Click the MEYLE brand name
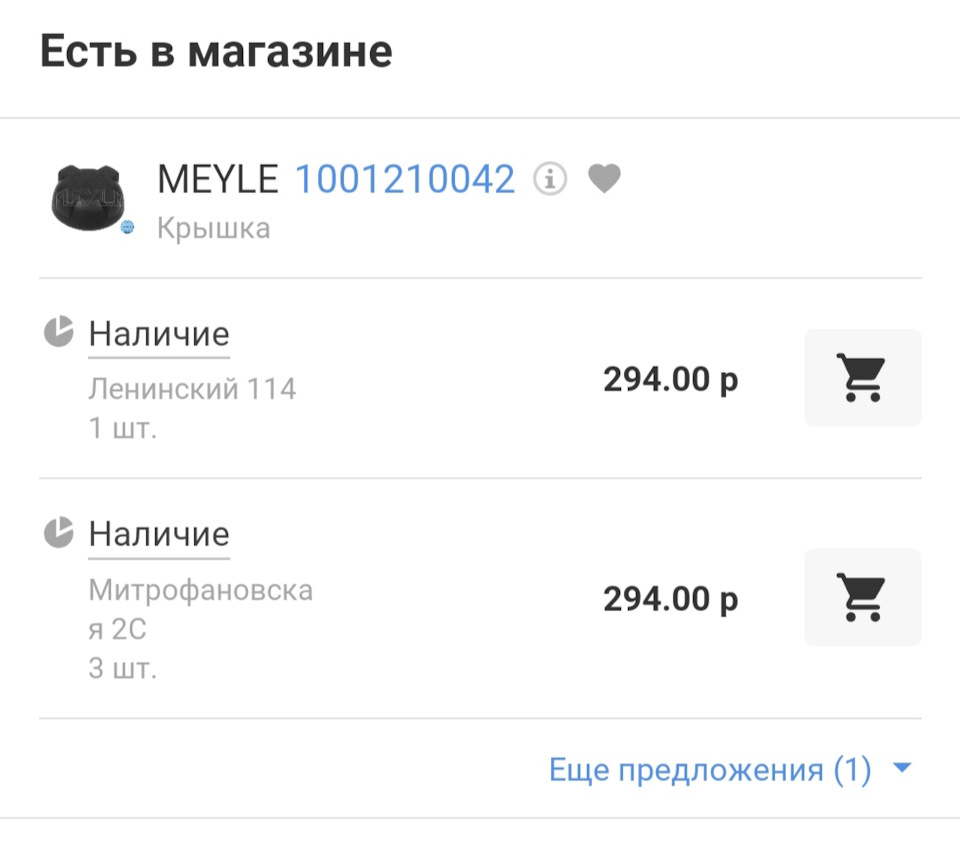 [218, 180]
